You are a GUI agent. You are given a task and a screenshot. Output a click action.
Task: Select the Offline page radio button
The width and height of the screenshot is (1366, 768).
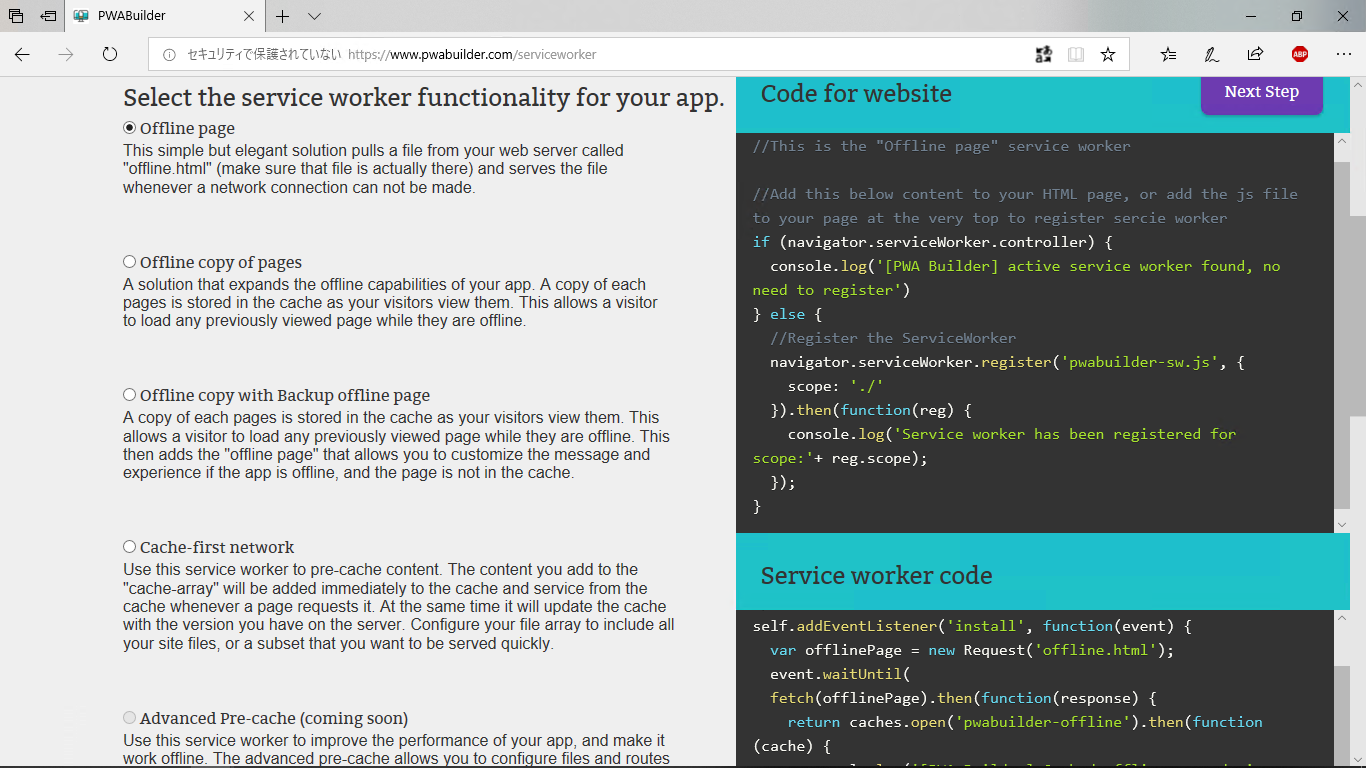point(129,128)
